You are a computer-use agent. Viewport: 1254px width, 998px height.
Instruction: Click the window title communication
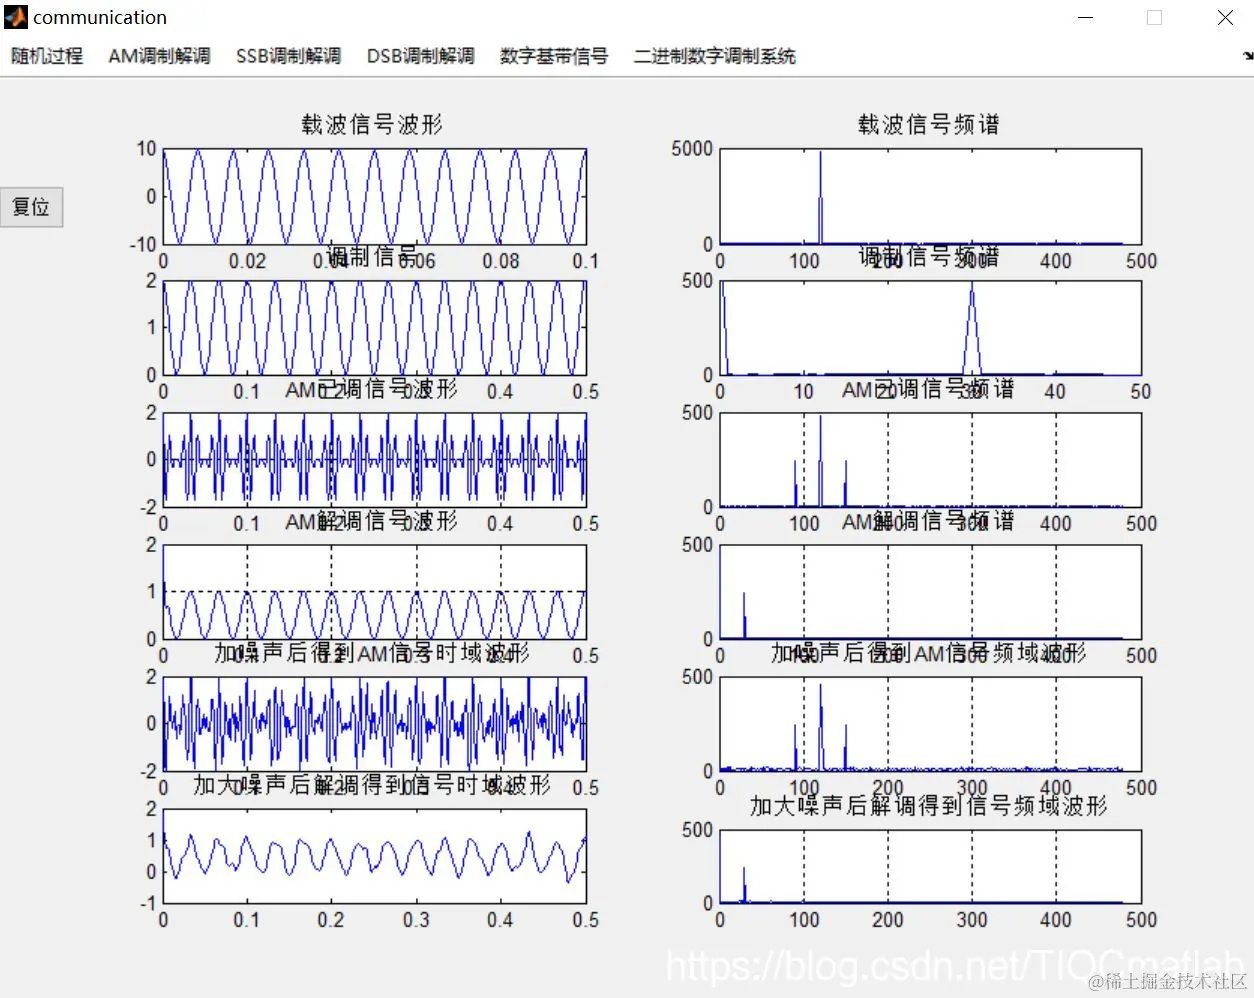(100, 17)
